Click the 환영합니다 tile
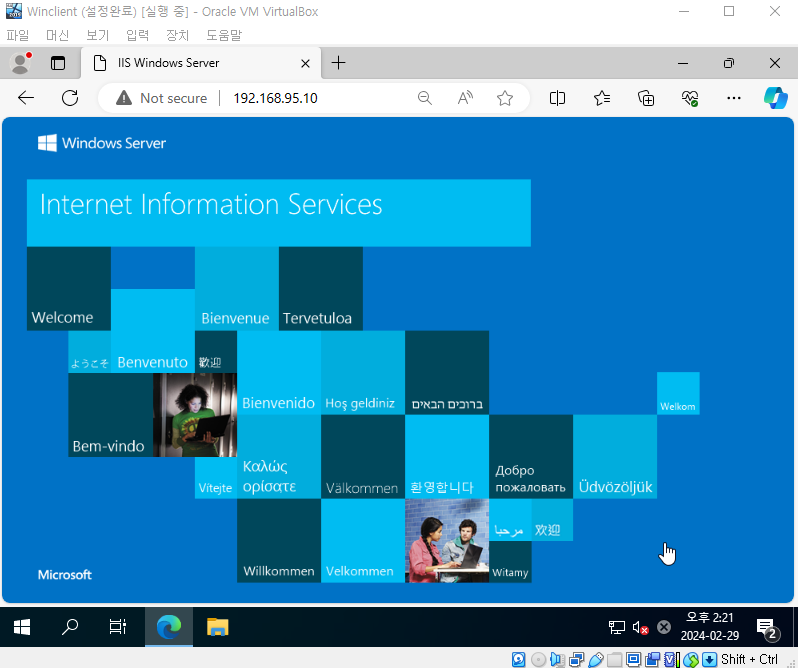This screenshot has height=668, width=798. pyautogui.click(x=447, y=456)
